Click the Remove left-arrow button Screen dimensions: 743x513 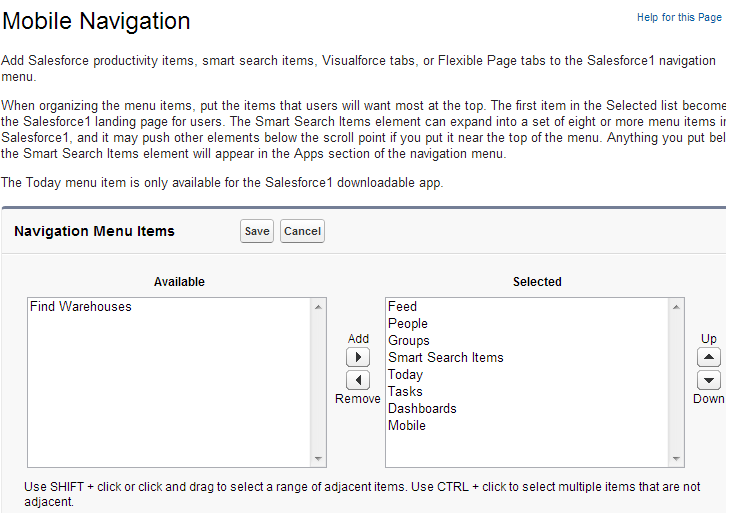358,380
